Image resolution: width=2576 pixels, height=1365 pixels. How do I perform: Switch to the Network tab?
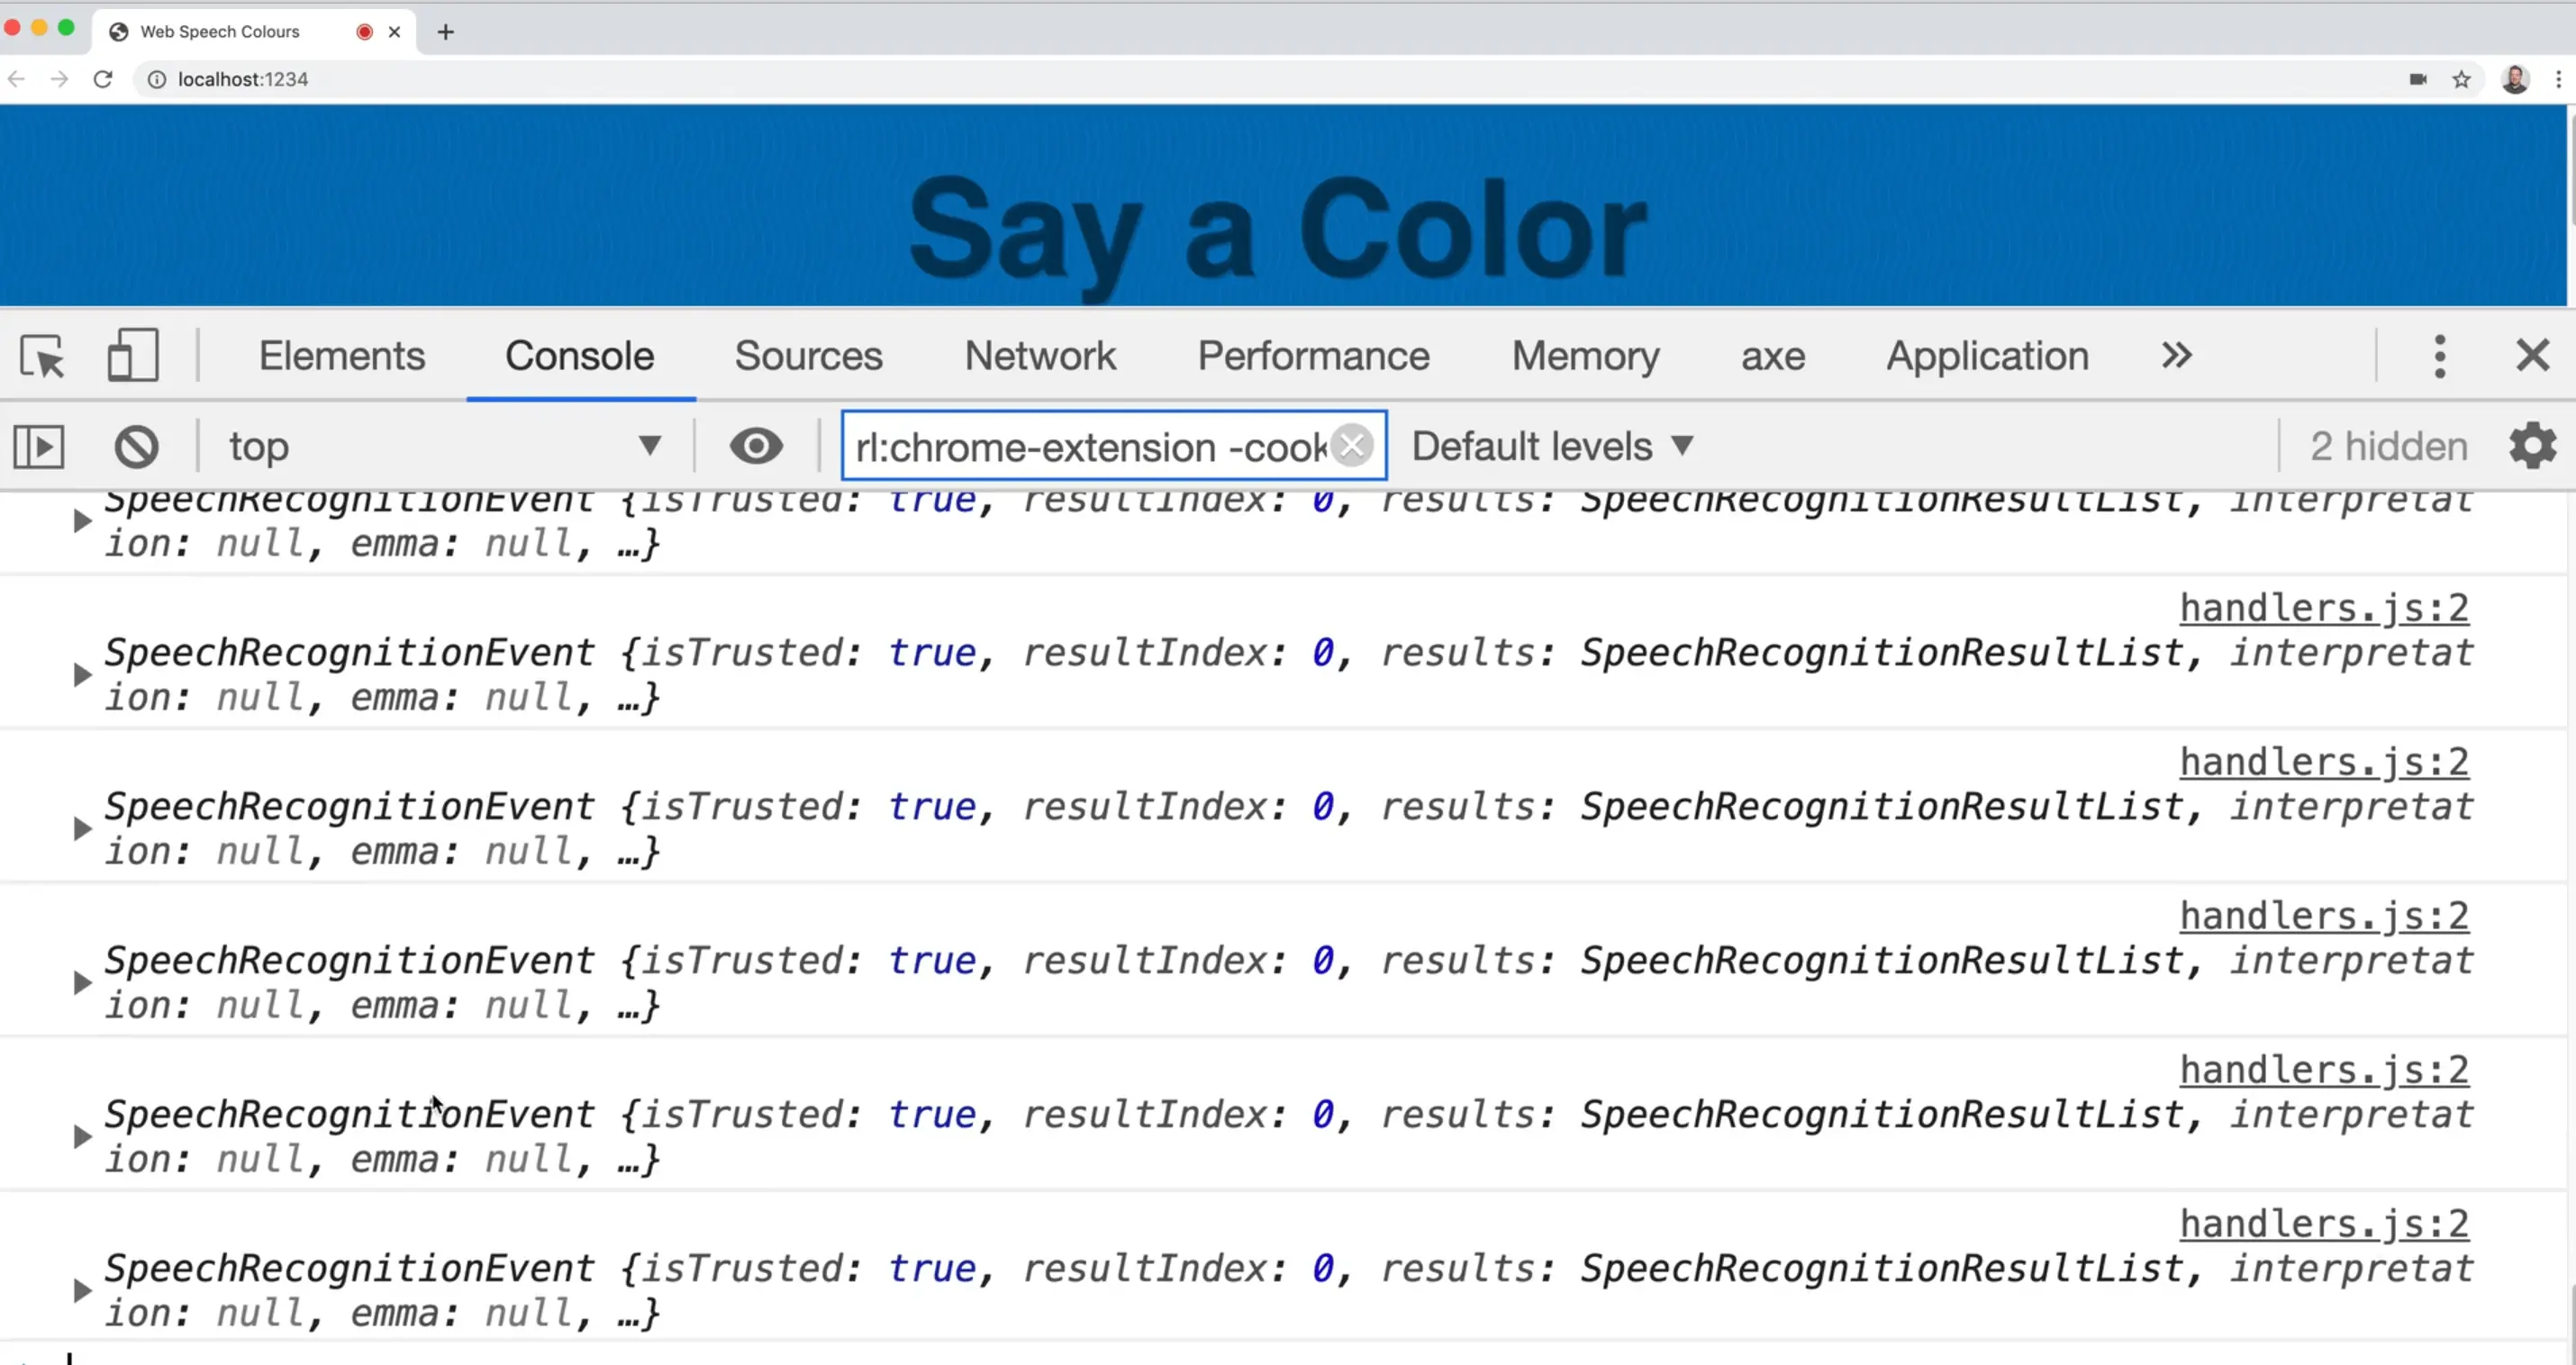click(x=1039, y=356)
